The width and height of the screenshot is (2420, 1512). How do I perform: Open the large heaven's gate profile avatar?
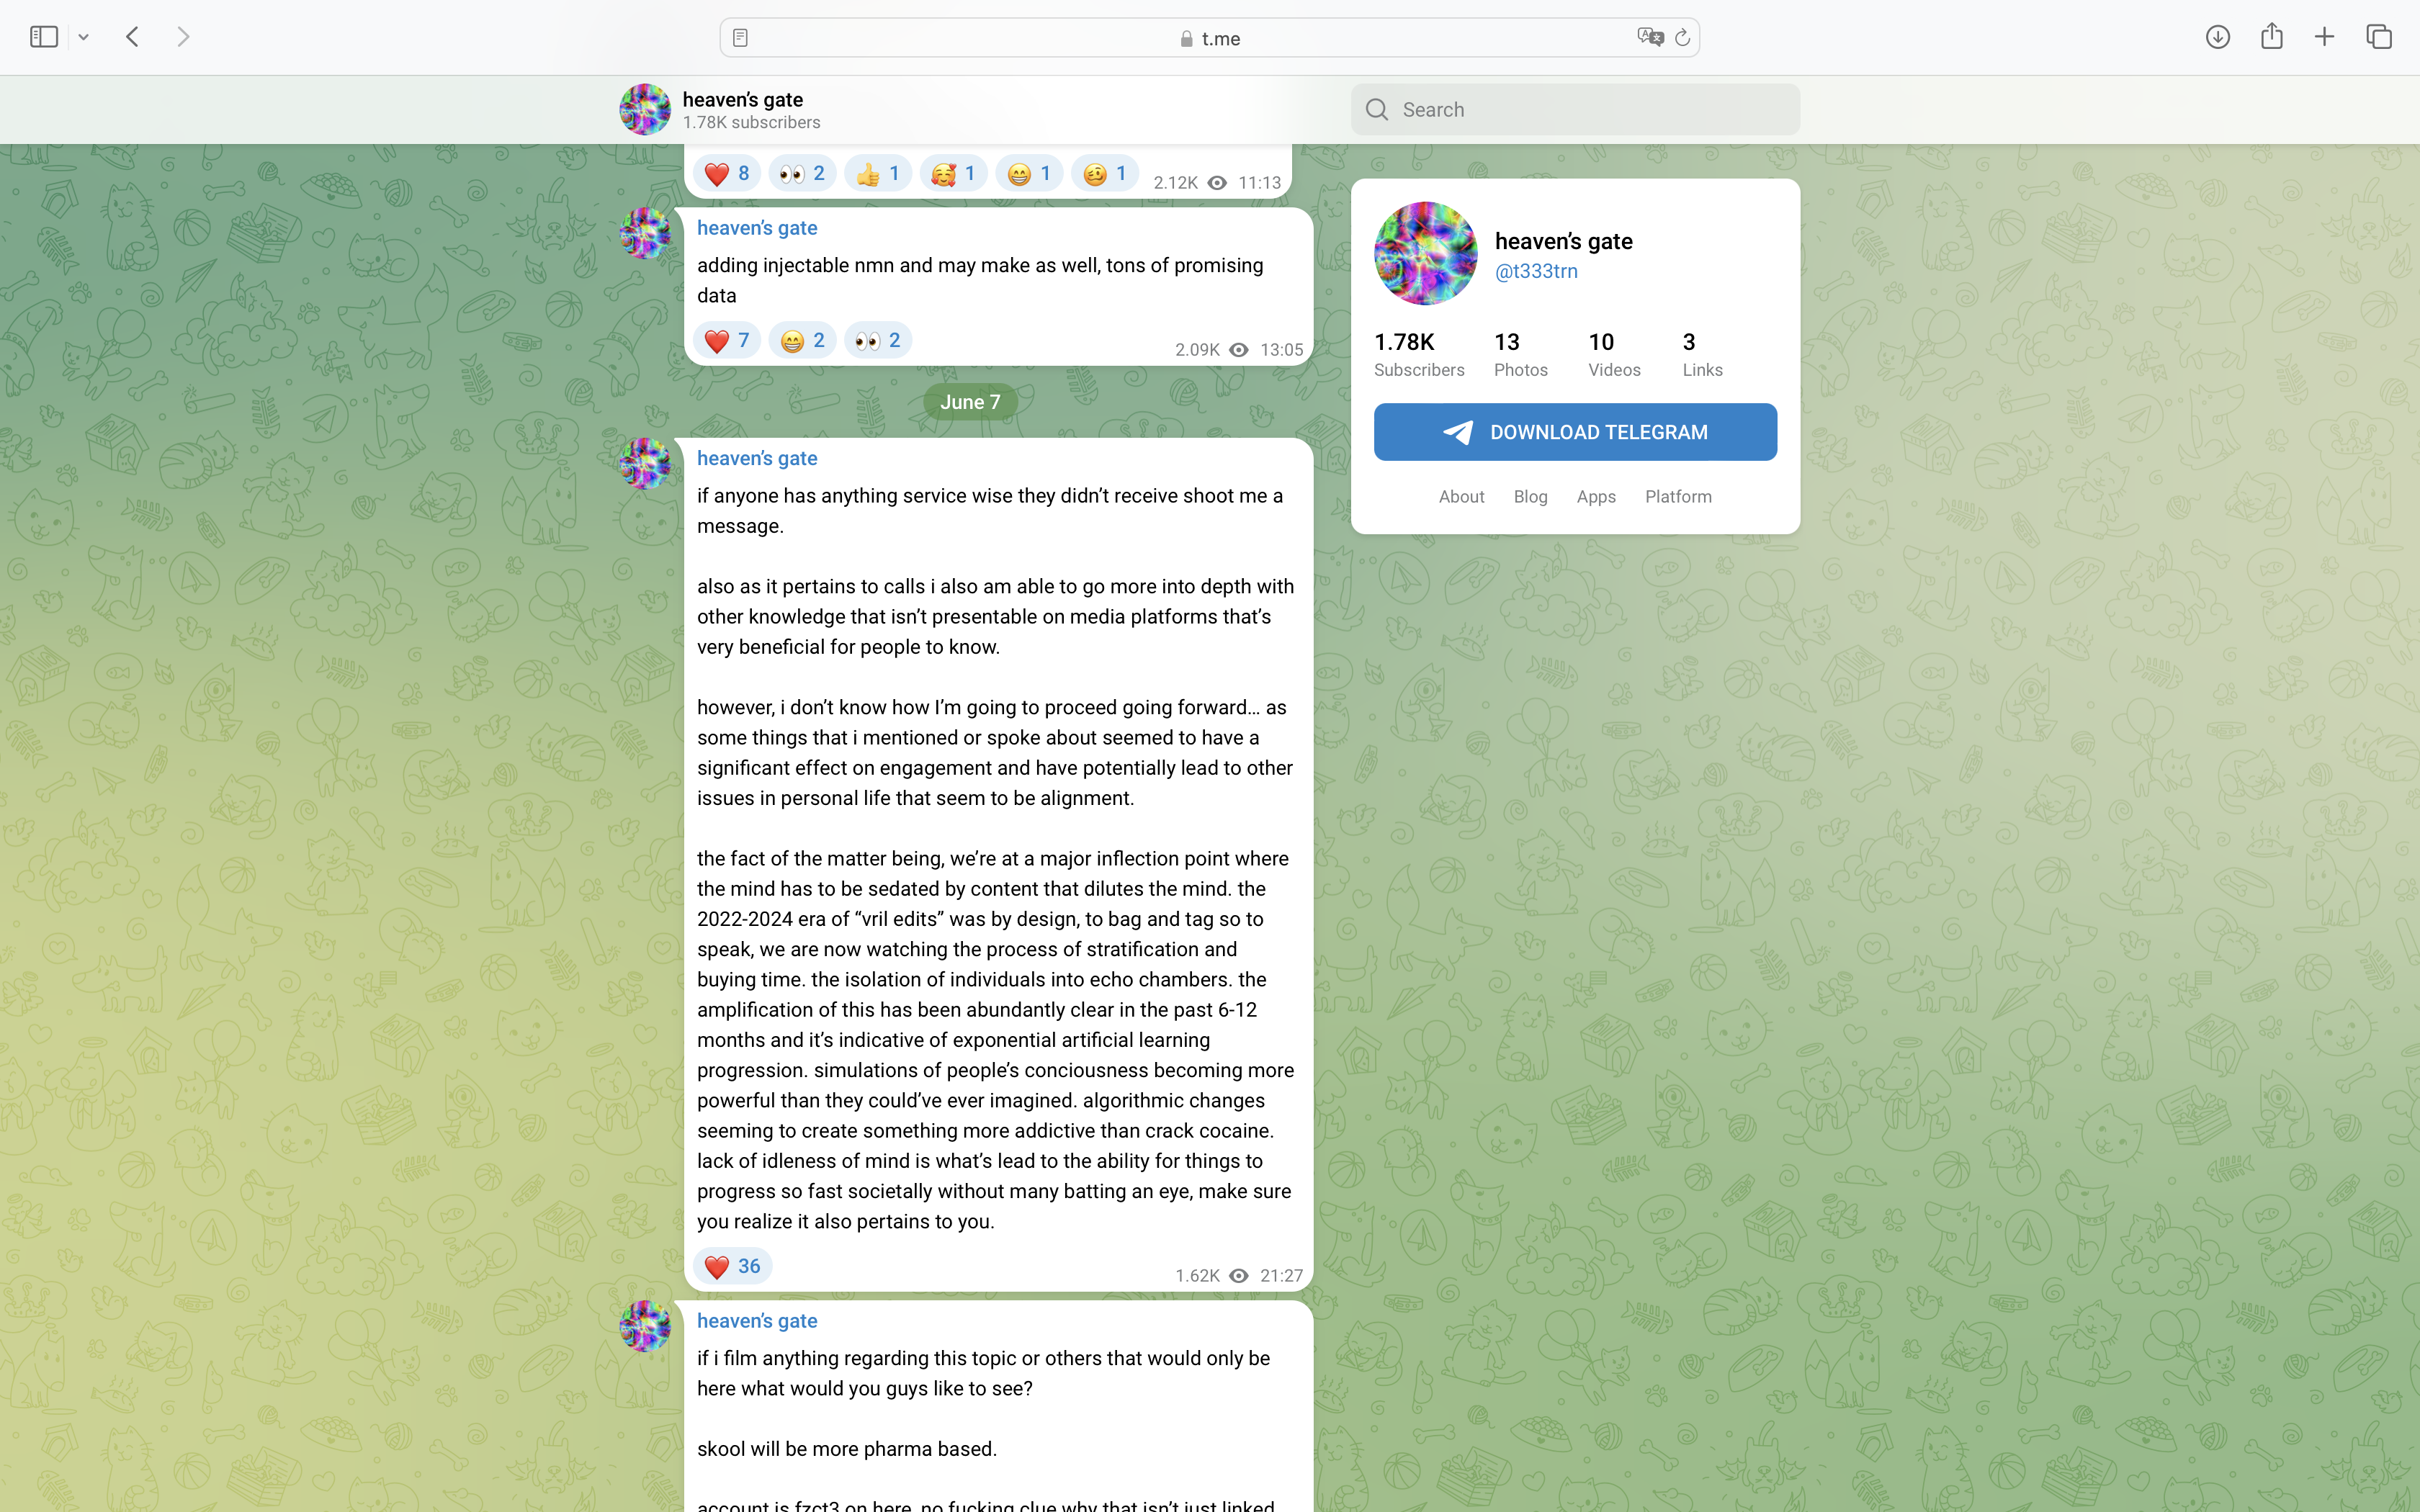[x=1425, y=253]
